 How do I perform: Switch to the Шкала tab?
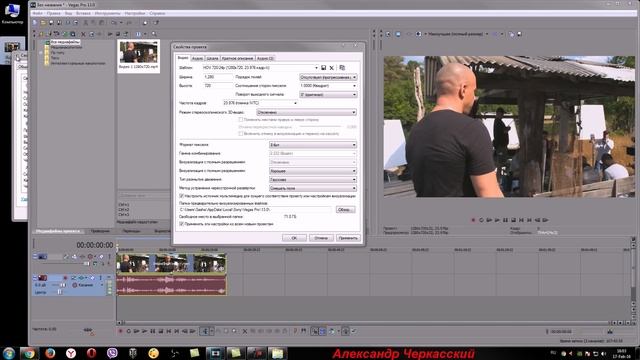pos(212,58)
